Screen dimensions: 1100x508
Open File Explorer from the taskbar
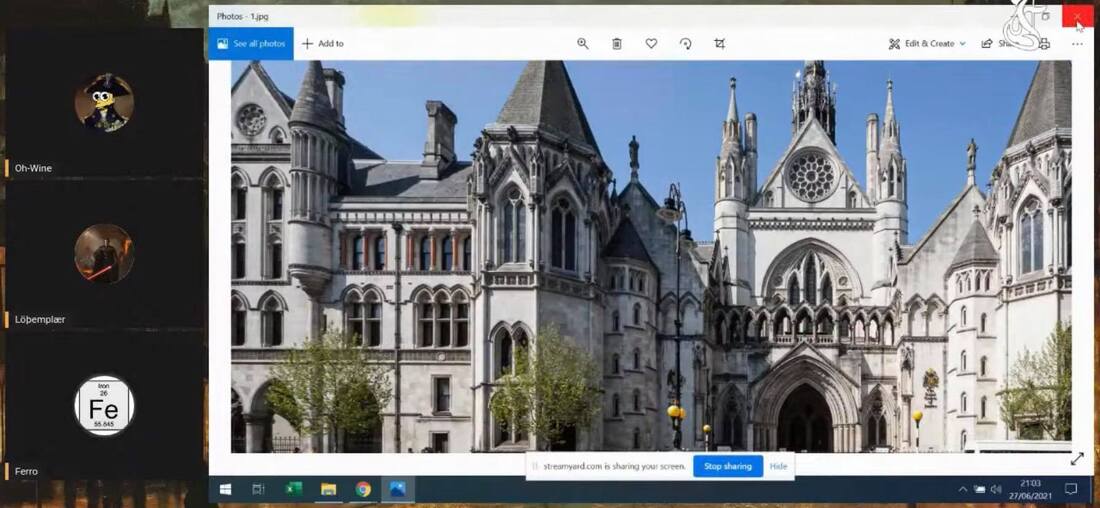(x=328, y=490)
